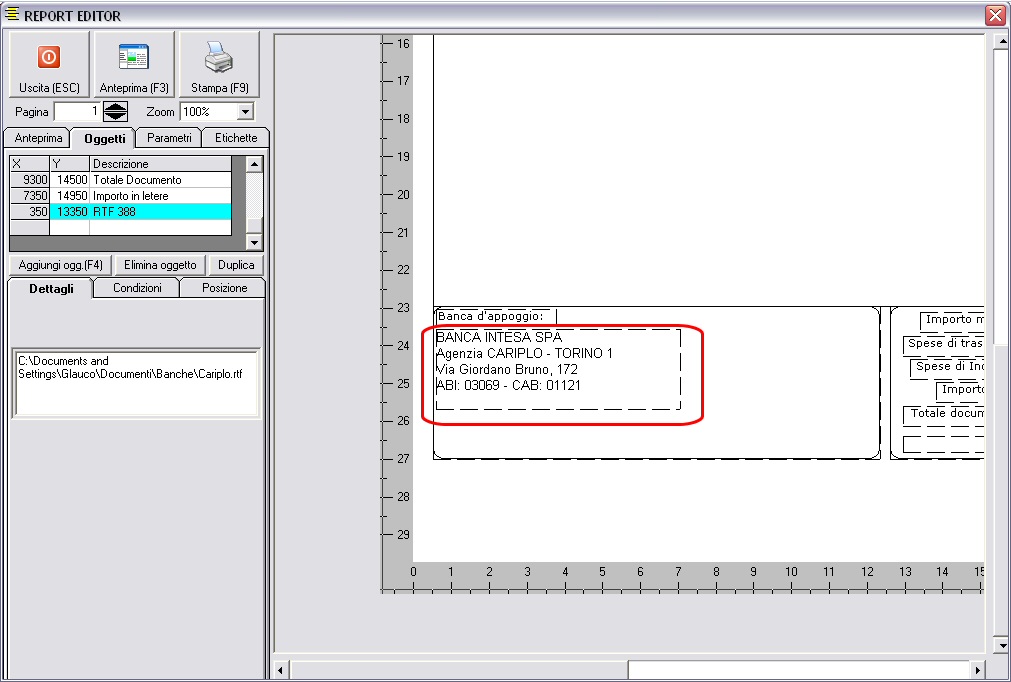Click the Aggiungi ogg.(F4) button
The image size is (1011, 682).
pos(60,265)
